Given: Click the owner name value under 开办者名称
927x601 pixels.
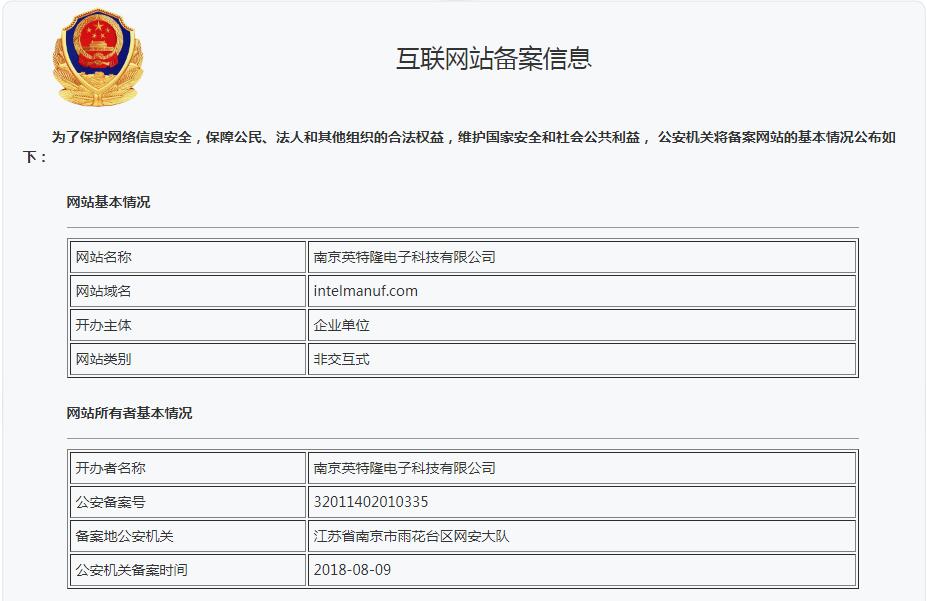Looking at the screenshot, I should [x=404, y=468].
